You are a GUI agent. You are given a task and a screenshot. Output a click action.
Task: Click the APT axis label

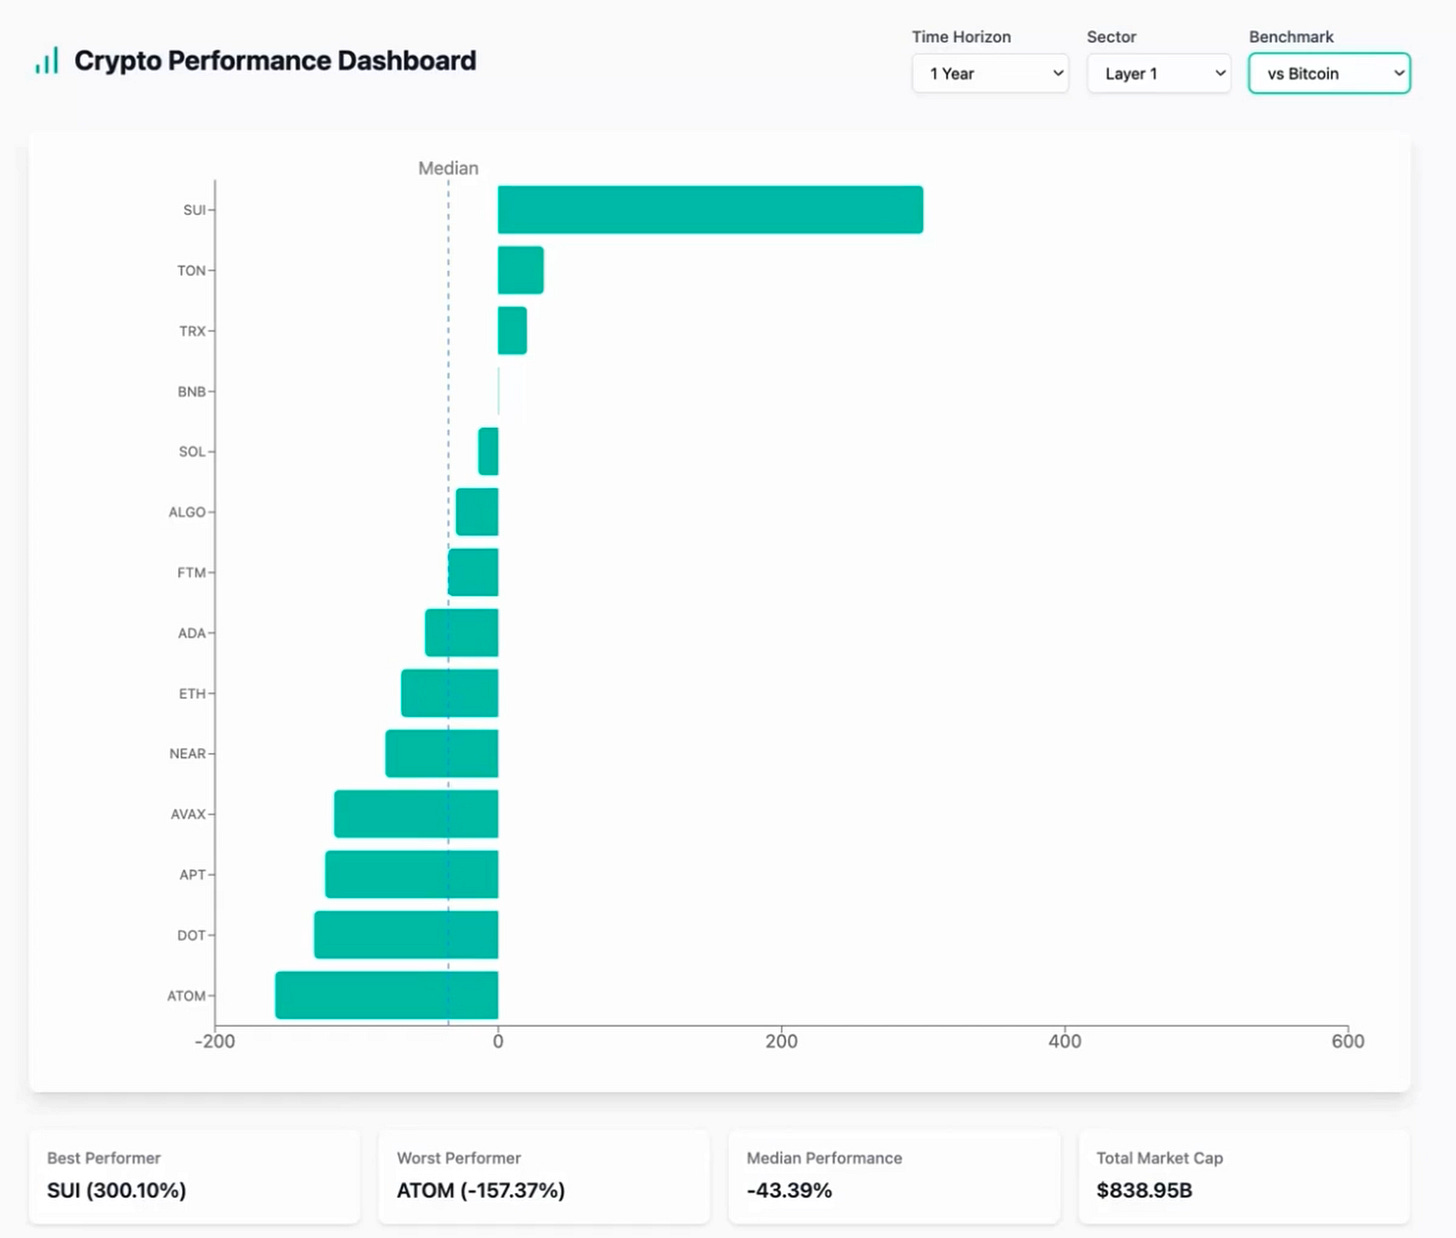coord(192,874)
